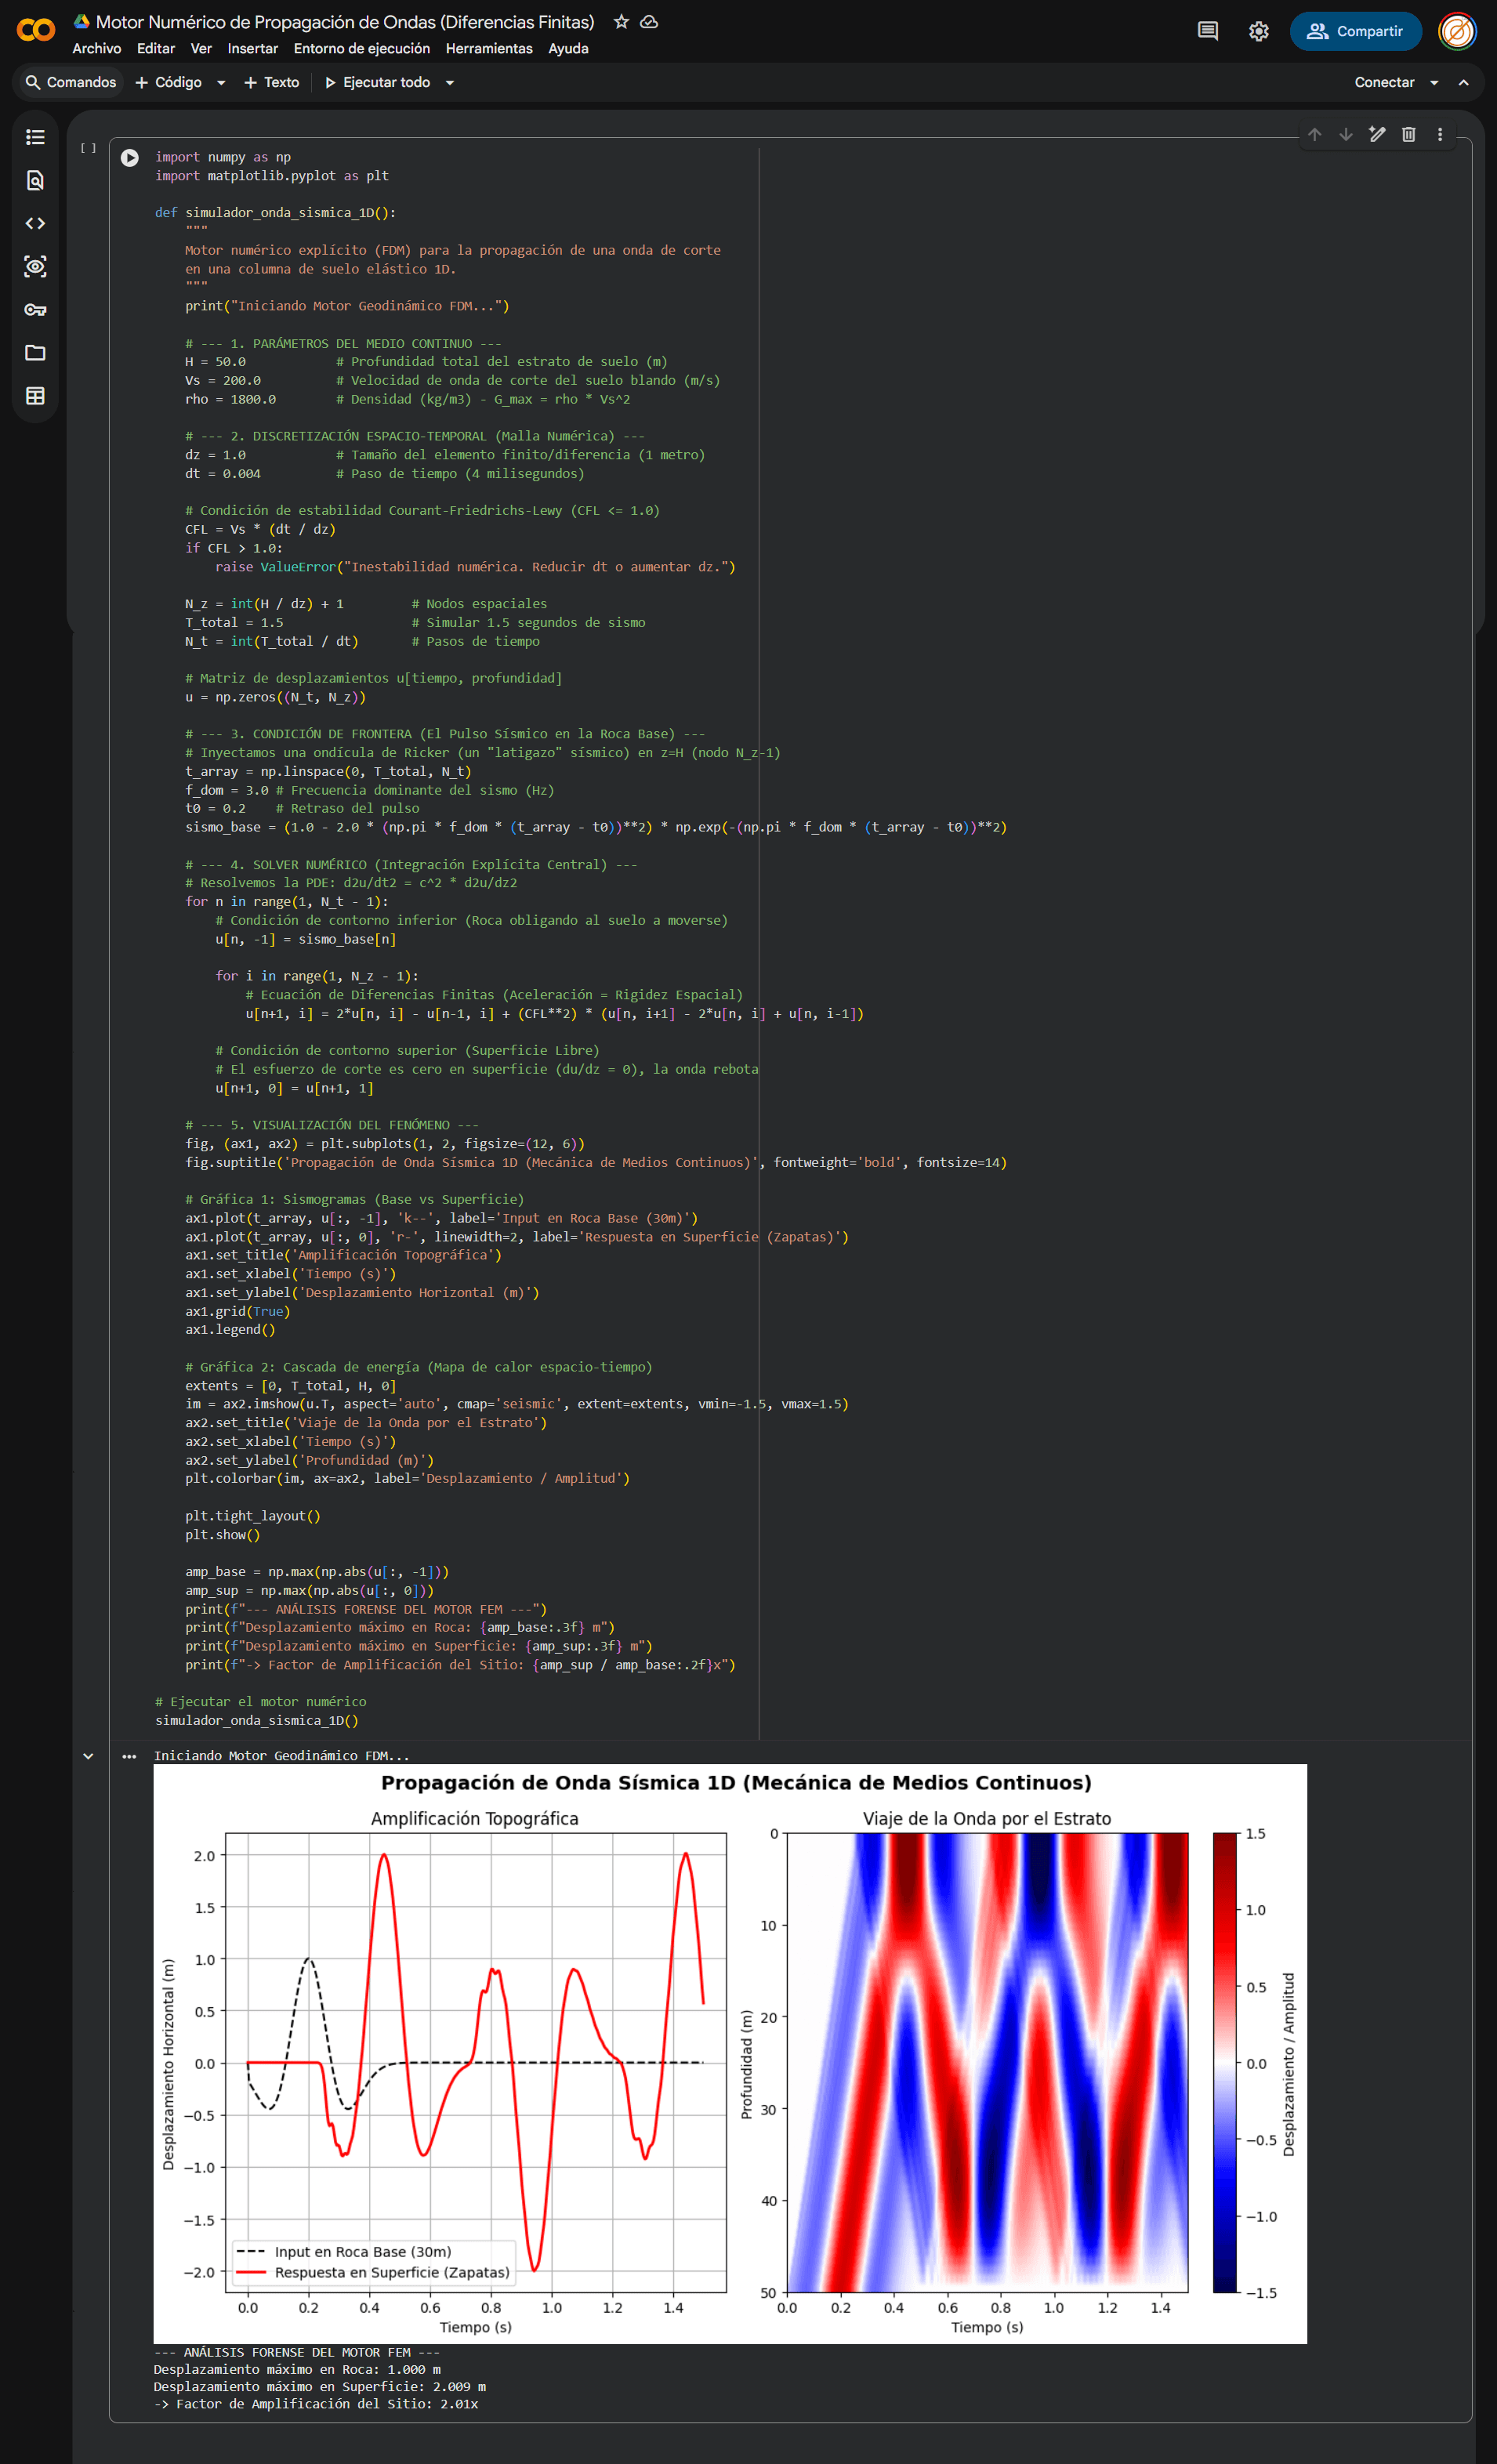The width and height of the screenshot is (1497, 2464).
Task: Click the 'ax1.legend()' code line
Action: (x=230, y=1330)
